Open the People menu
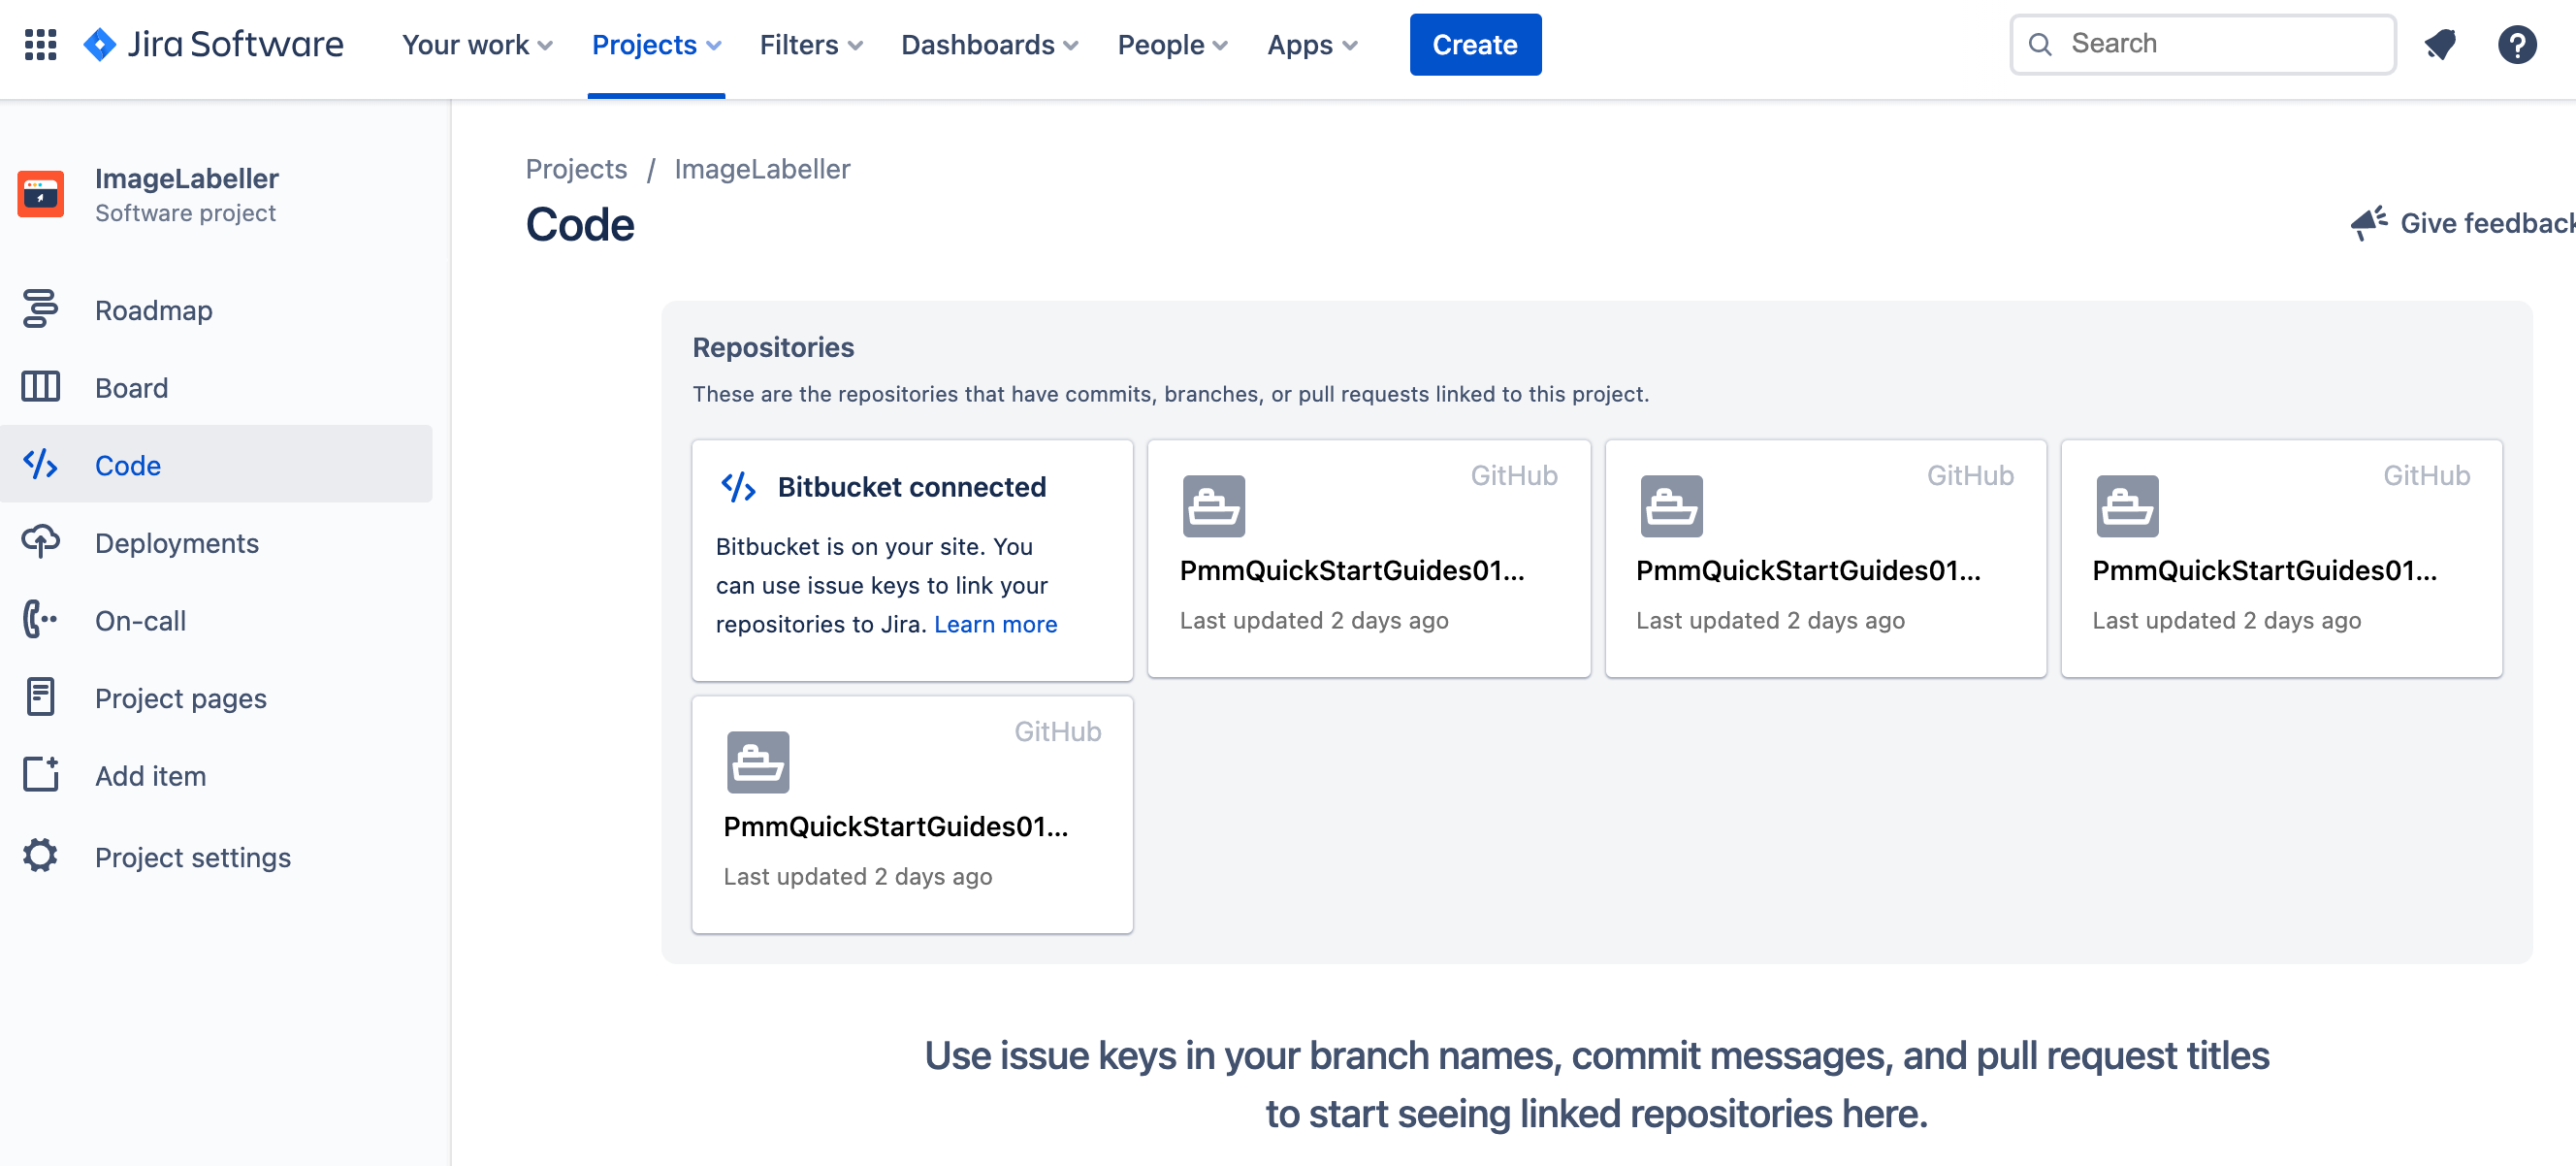Viewport: 2576px width, 1166px height. coord(1175,45)
